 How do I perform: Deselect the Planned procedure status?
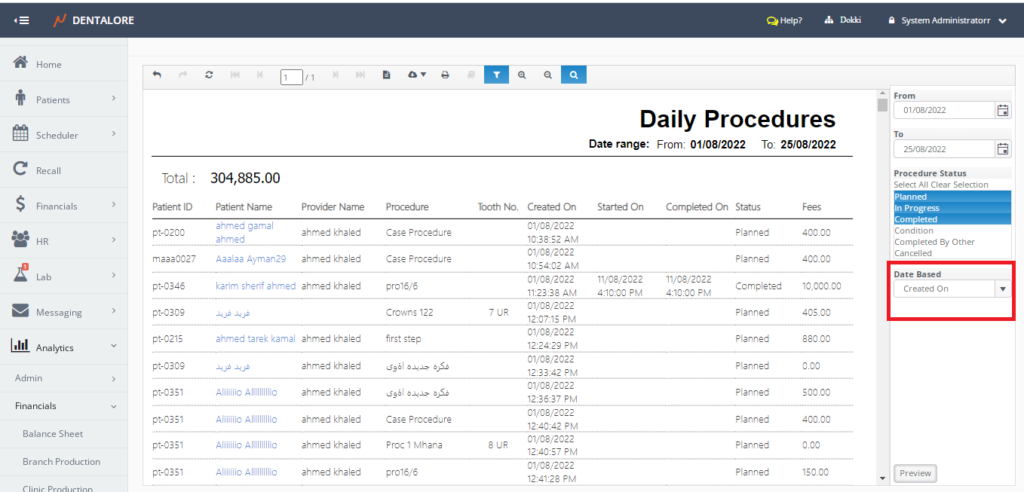pyautogui.click(x=911, y=197)
